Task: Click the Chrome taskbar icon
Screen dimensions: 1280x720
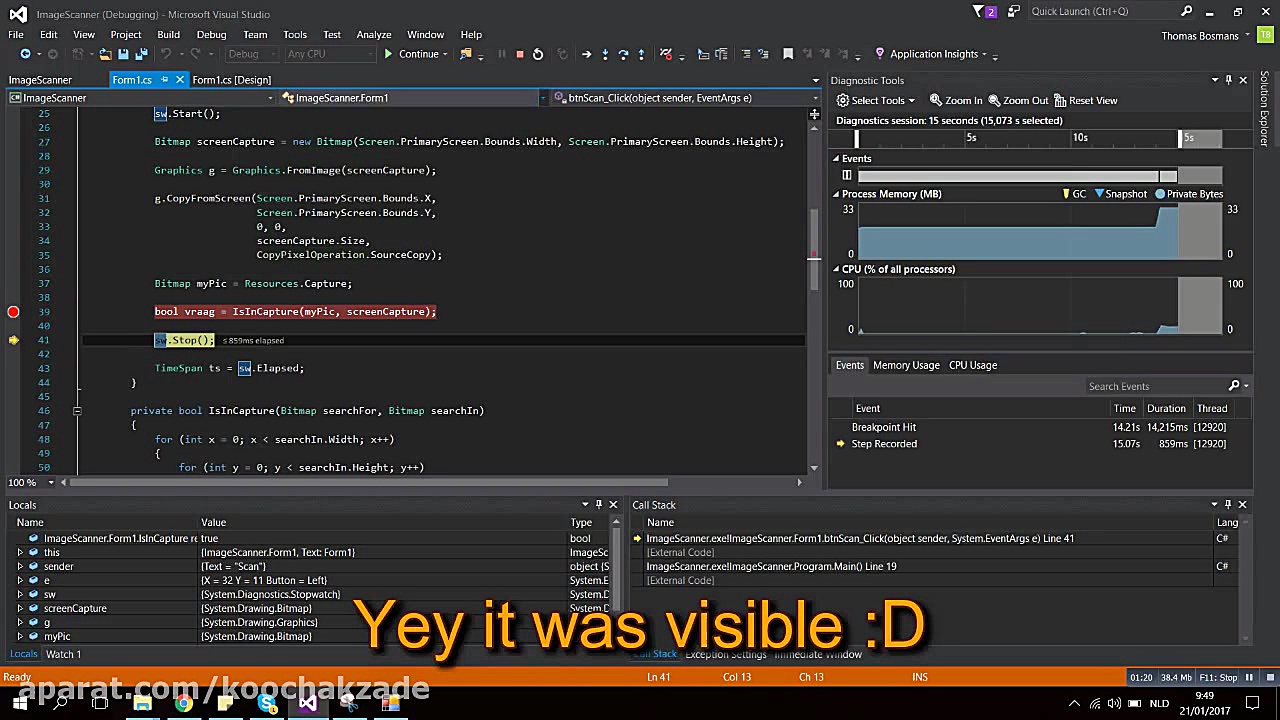Action: [x=184, y=703]
